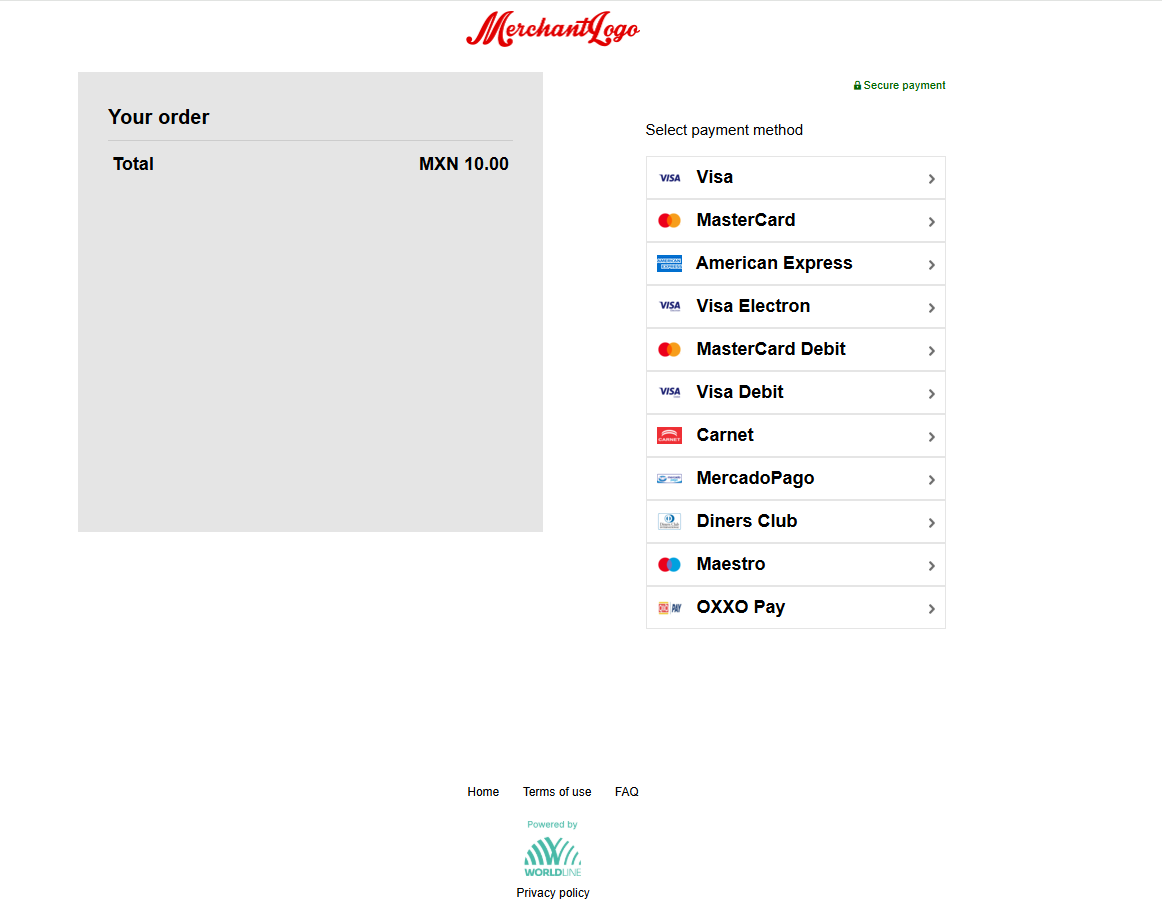Choose MasterCard Debit payment method
1162x910 pixels.
[x=796, y=350]
